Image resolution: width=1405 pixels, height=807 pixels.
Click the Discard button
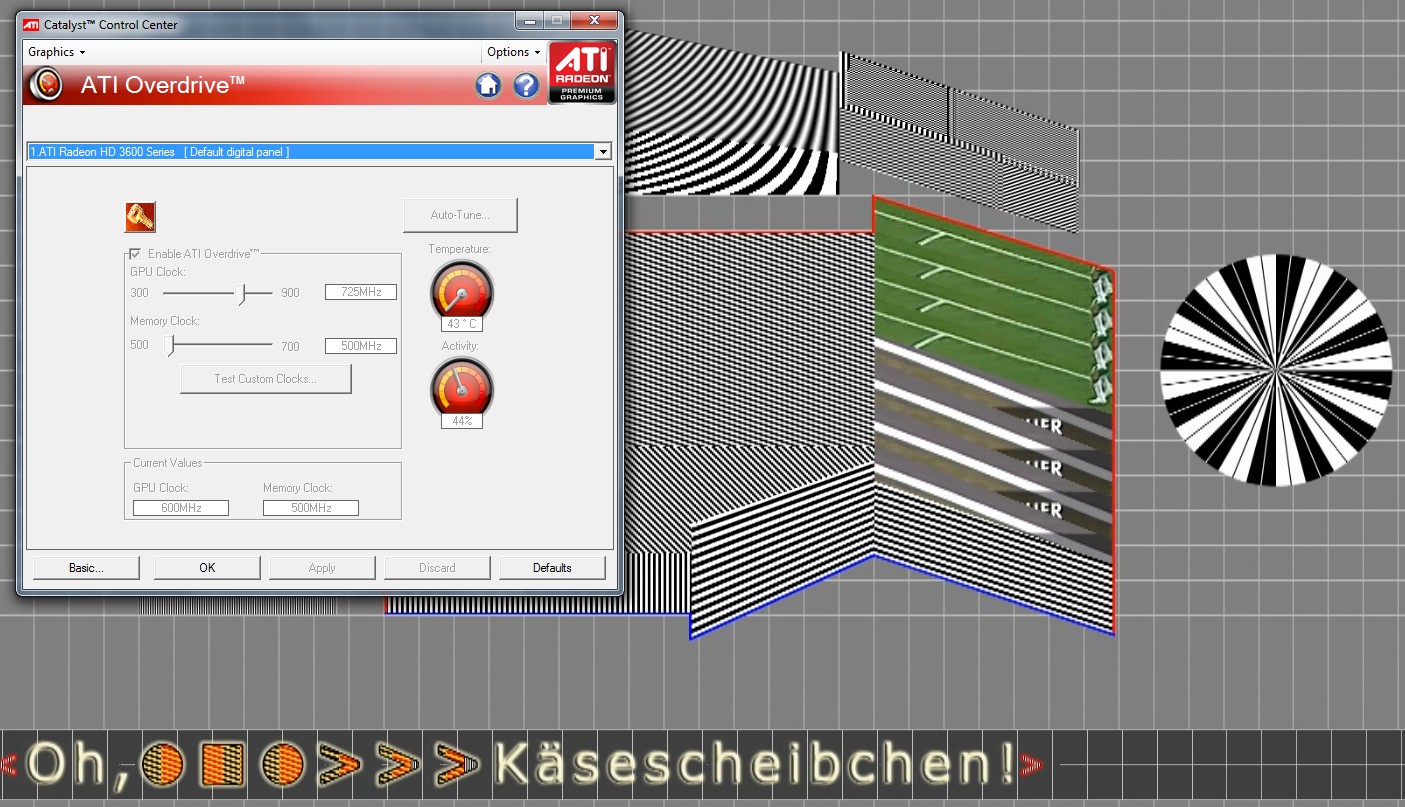click(437, 568)
